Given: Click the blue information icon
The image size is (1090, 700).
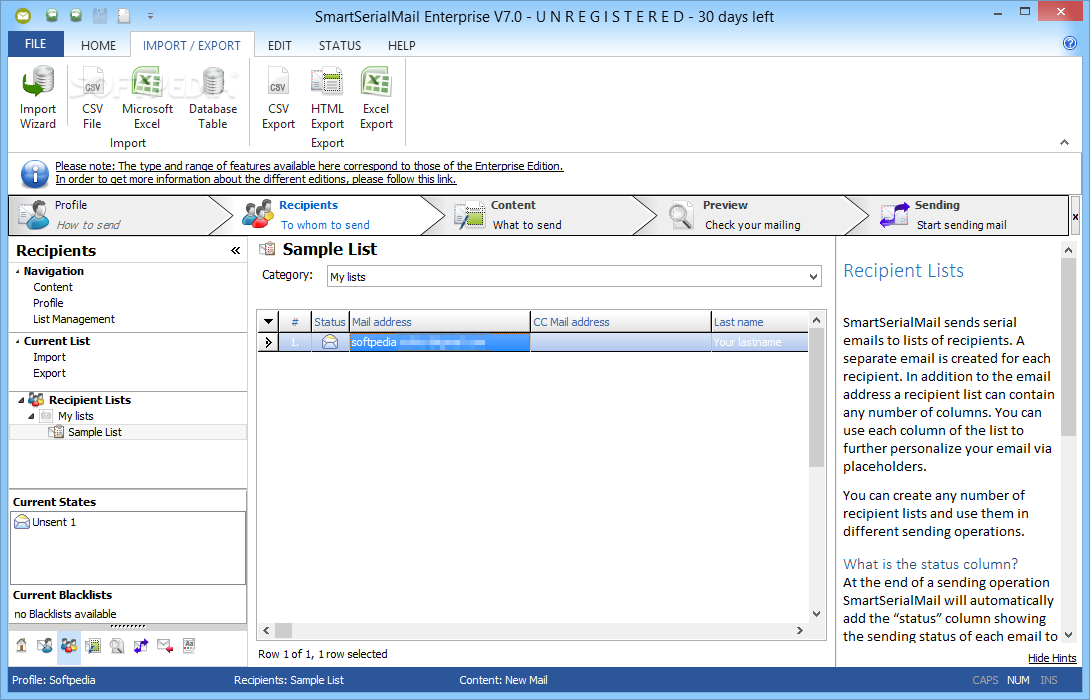Looking at the screenshot, I should click(x=34, y=173).
